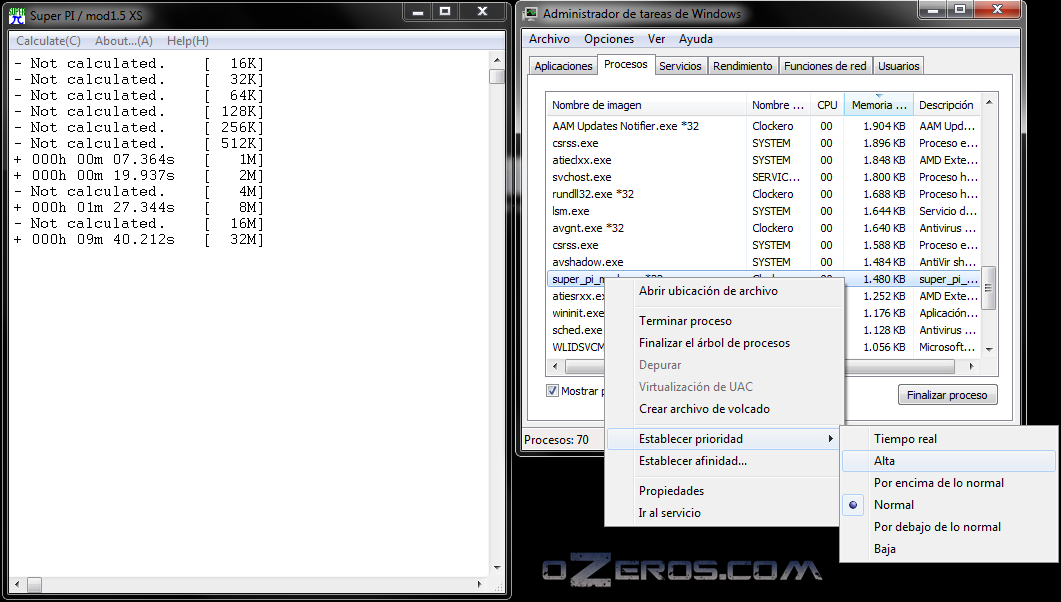
Task: Select Terminar proceso in context menu
Action: coord(685,321)
